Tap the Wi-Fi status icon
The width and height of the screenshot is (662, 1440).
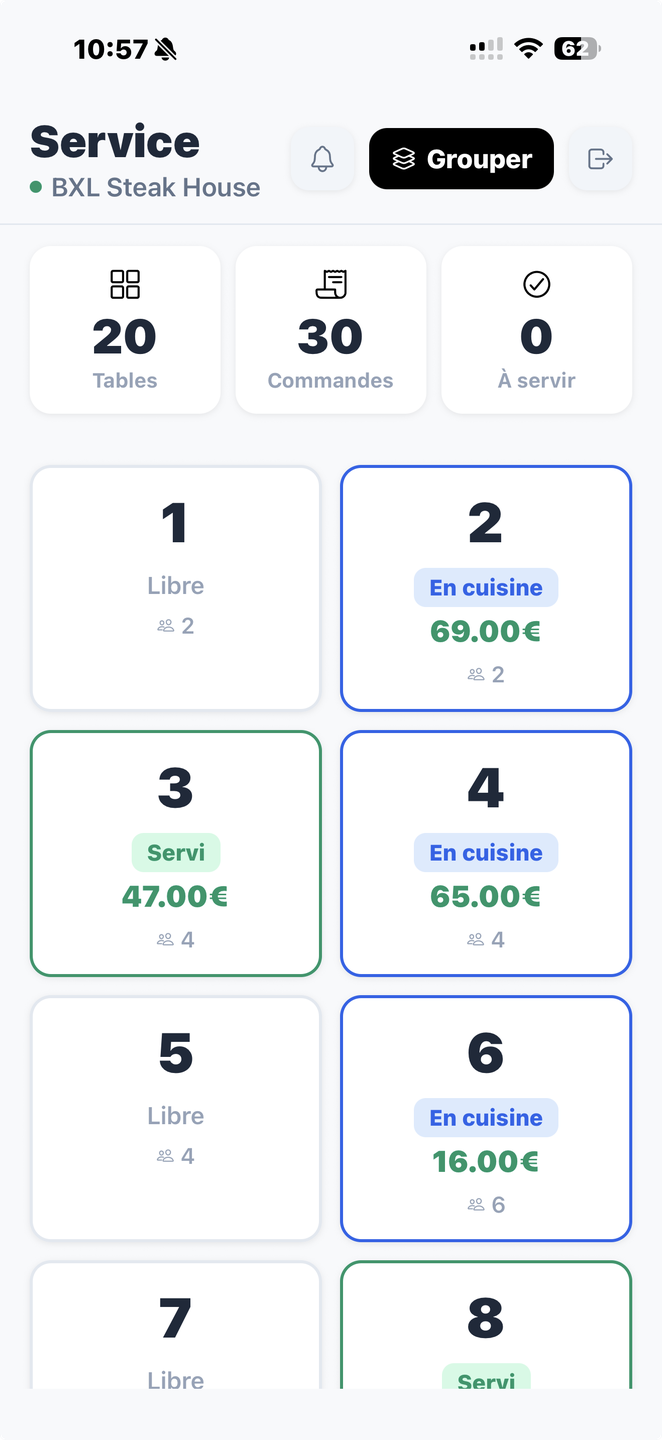click(x=528, y=48)
